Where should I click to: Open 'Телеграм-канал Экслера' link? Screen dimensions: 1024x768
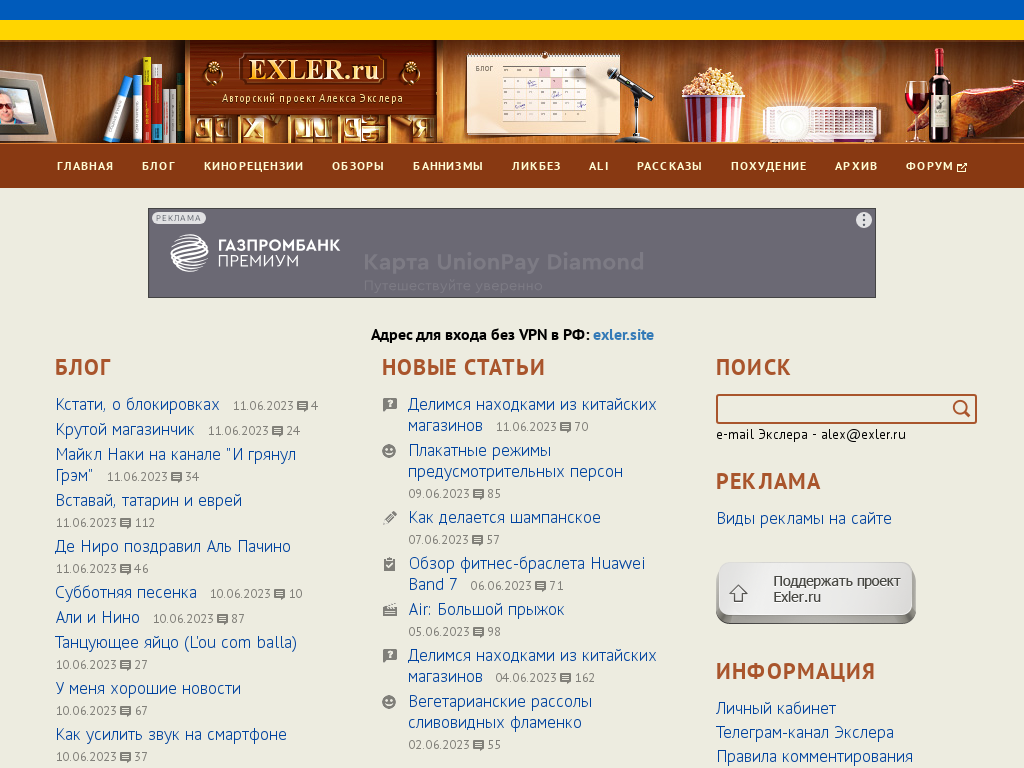805,733
